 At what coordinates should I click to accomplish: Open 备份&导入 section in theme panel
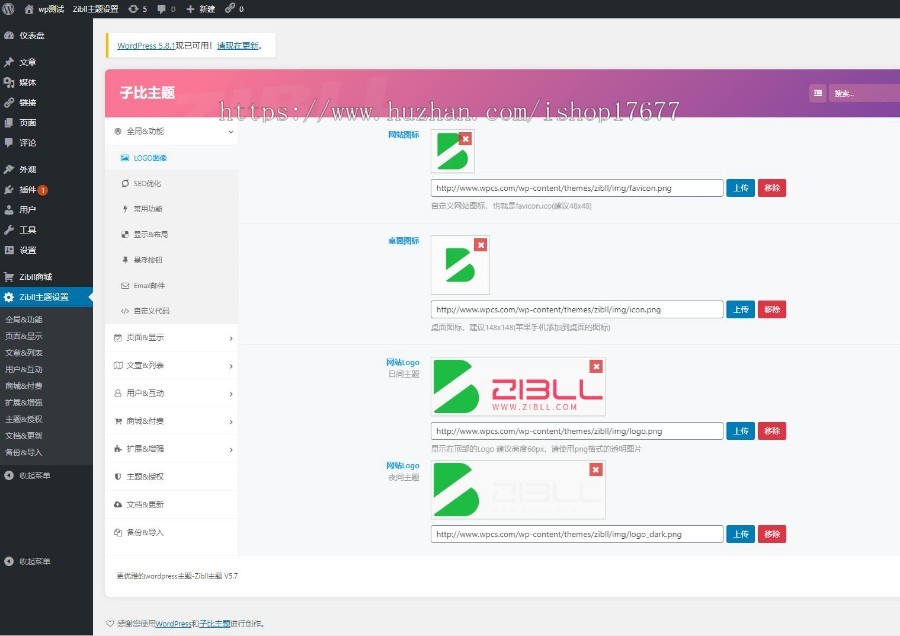tap(172, 532)
